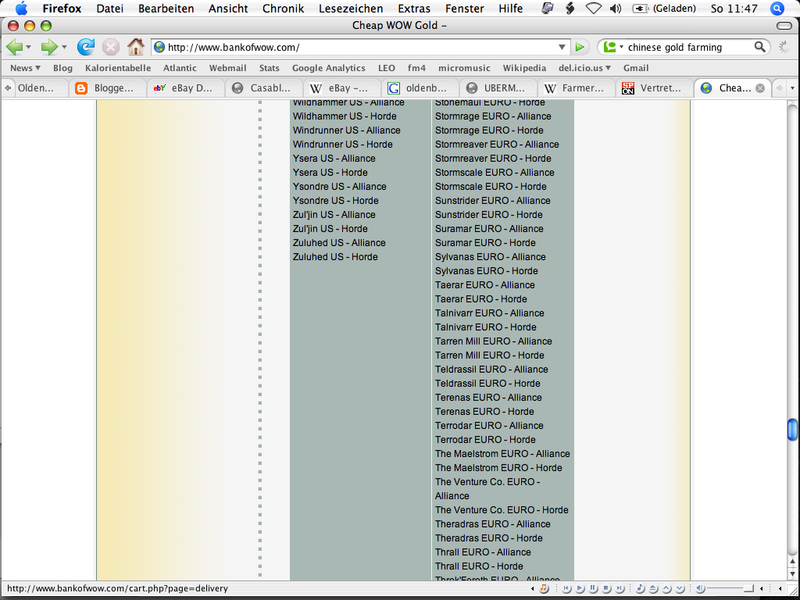Screen dimensions: 800x600
Task: Play music in status bar player
Action: tap(580, 589)
